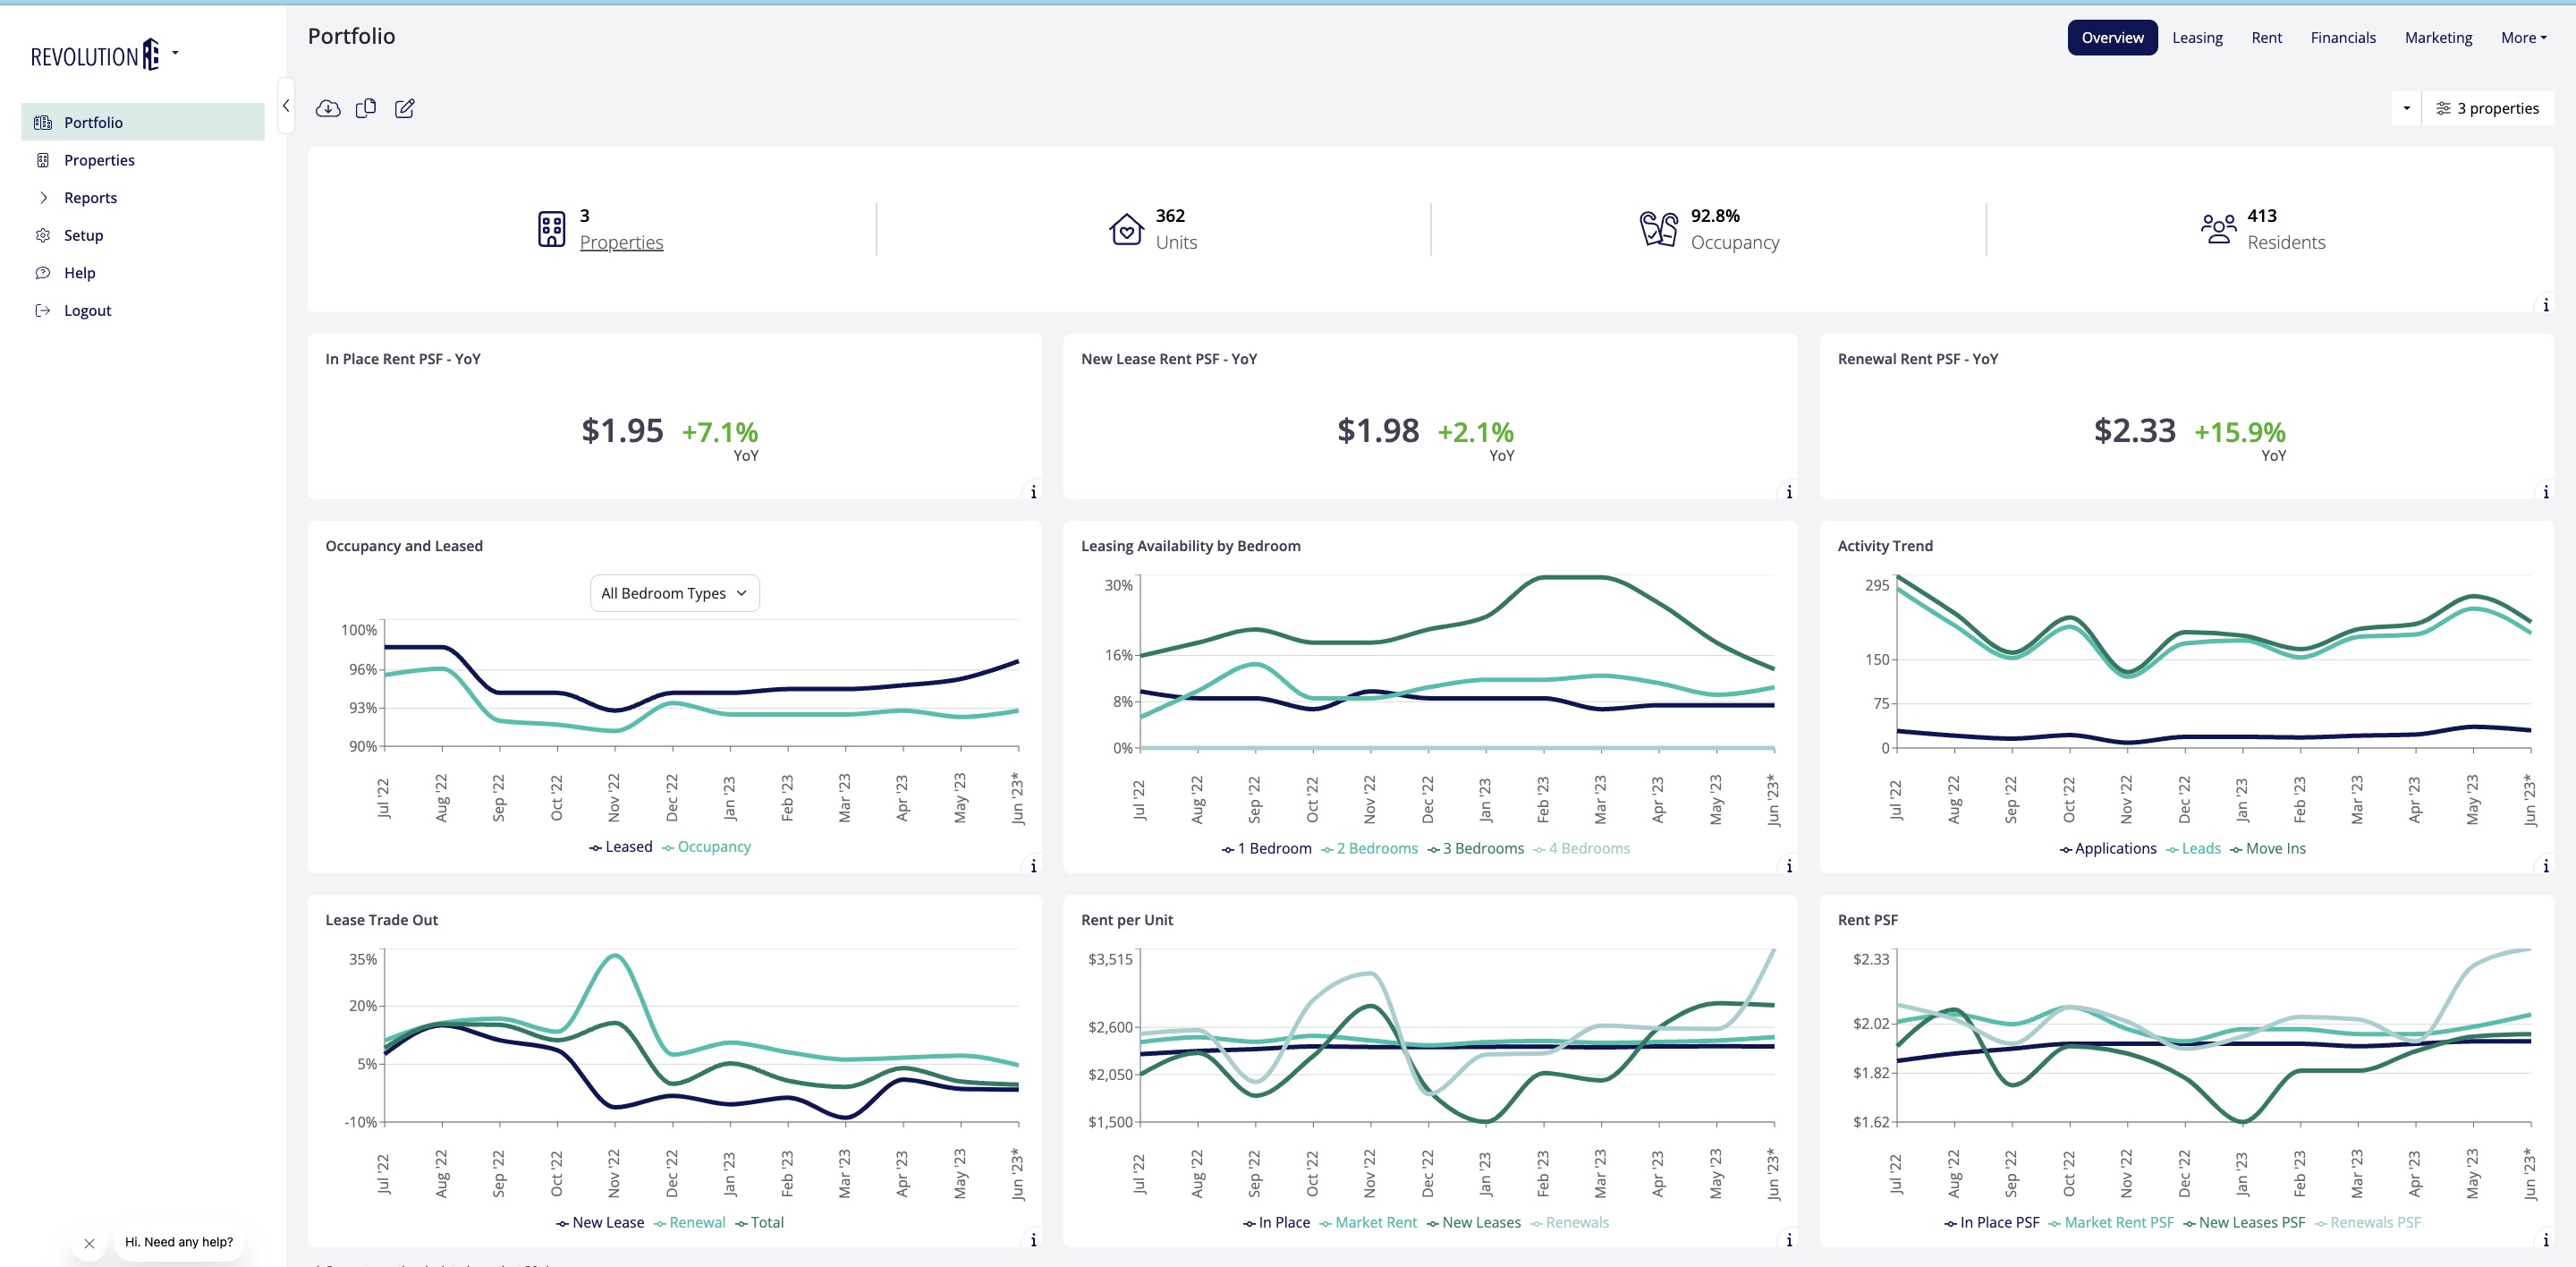2576x1267 pixels.
Task: Switch to the Leasing tab
Action: (x=2196, y=38)
